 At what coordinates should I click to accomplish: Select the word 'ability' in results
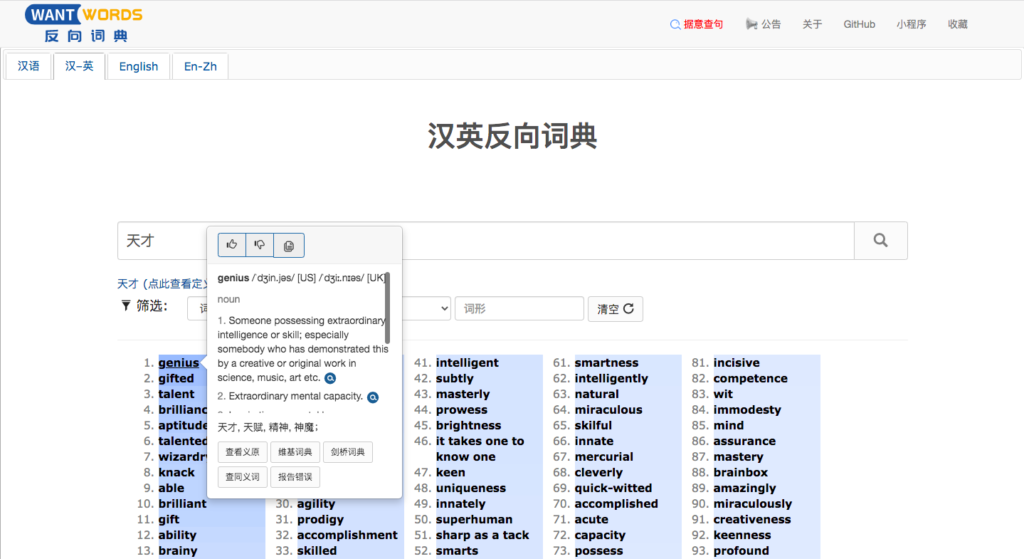(177, 535)
